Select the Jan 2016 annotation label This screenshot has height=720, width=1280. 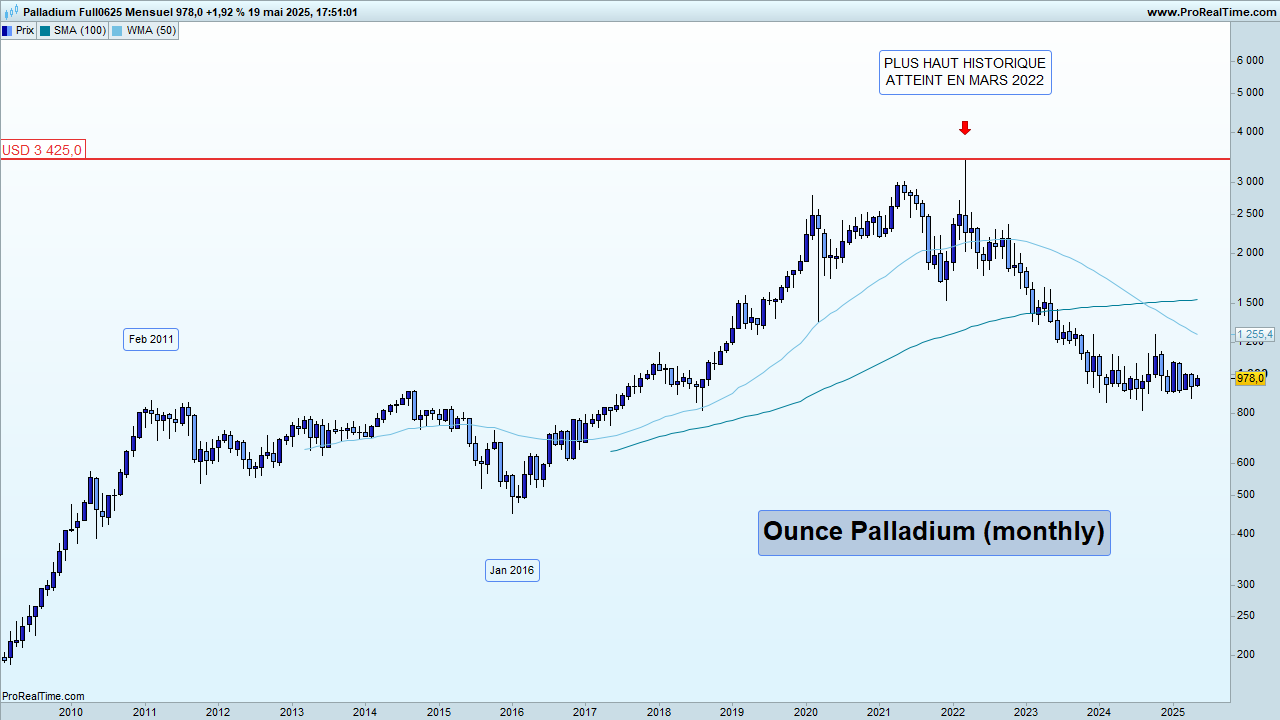pos(512,571)
